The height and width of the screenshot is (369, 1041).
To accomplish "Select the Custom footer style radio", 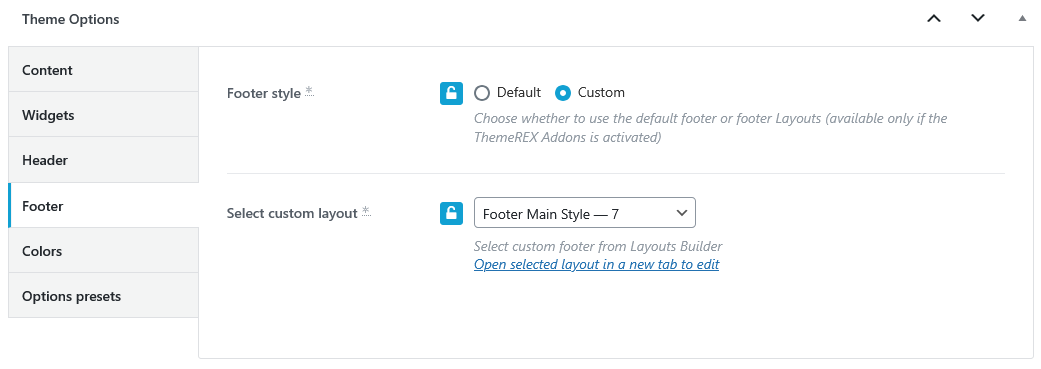I will pos(562,93).
